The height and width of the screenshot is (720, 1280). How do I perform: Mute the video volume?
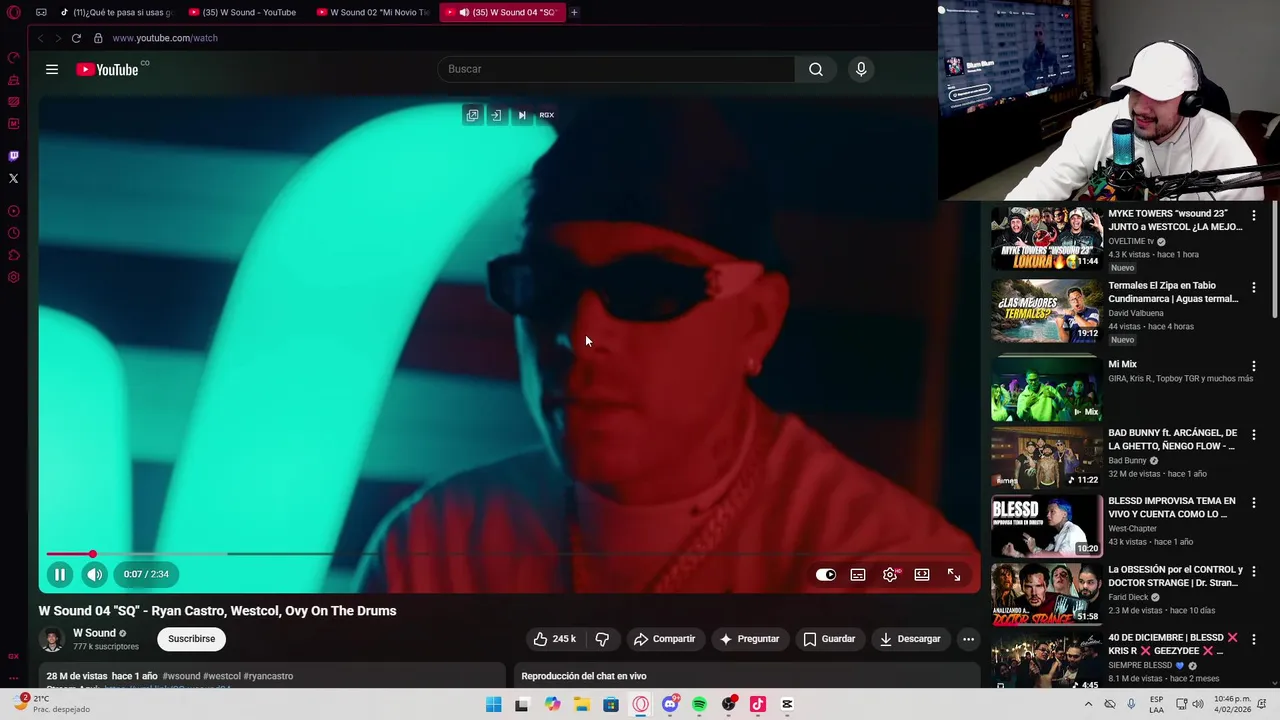(x=94, y=574)
